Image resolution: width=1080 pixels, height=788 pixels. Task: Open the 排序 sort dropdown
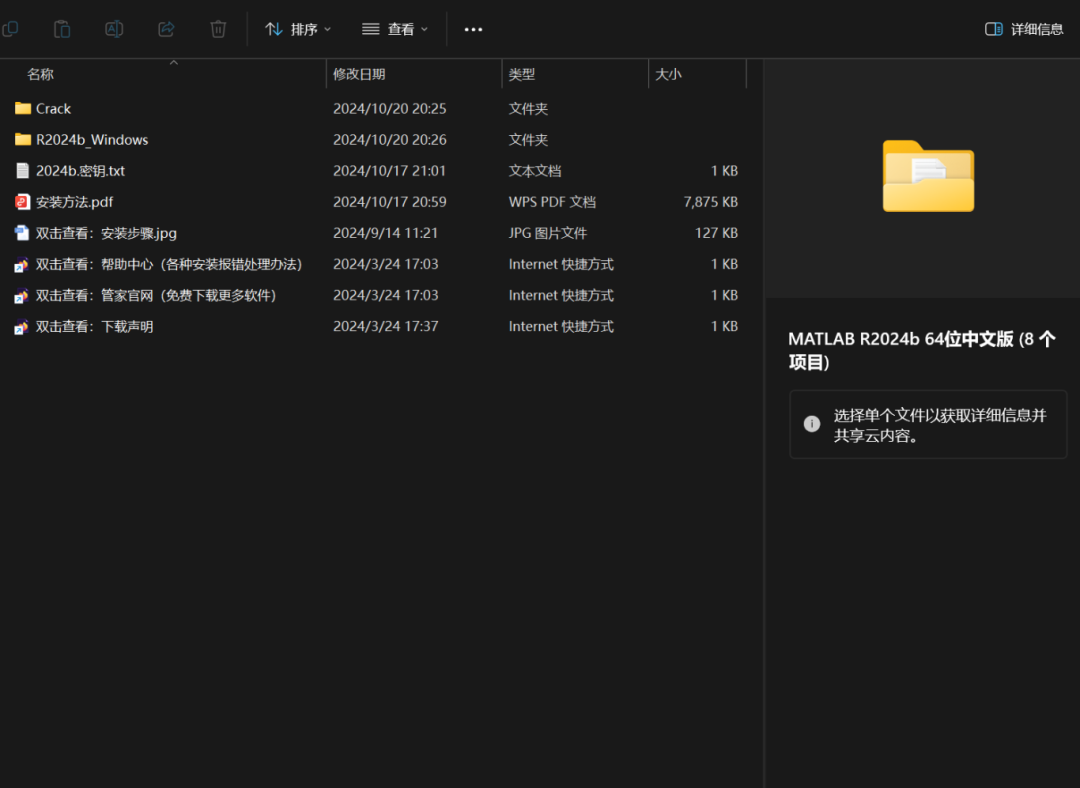pyautogui.click(x=298, y=29)
